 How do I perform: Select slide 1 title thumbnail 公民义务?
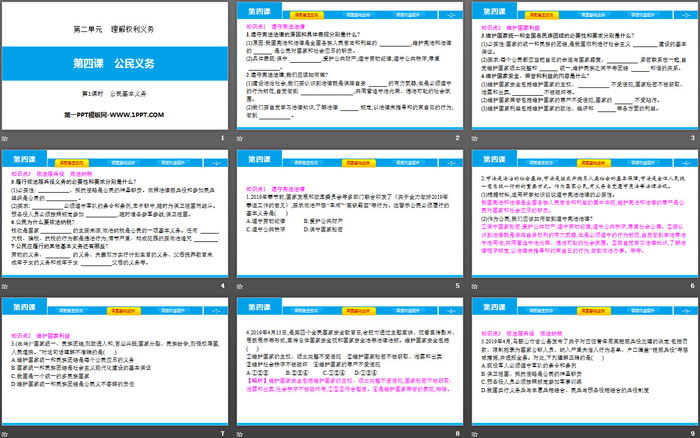pyautogui.click(x=115, y=66)
